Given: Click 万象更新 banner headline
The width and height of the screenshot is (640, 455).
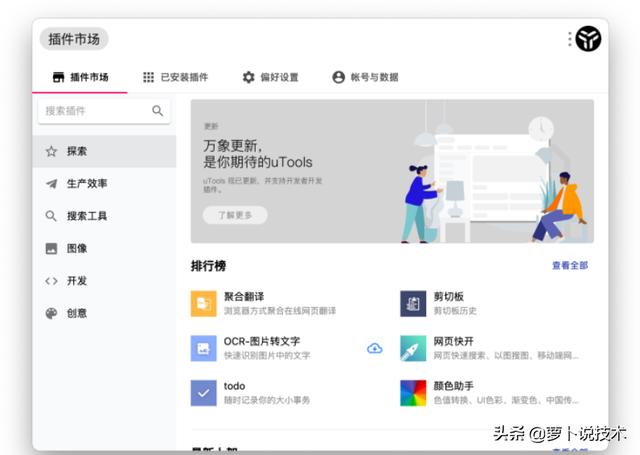Looking at the screenshot, I should click(258, 154).
